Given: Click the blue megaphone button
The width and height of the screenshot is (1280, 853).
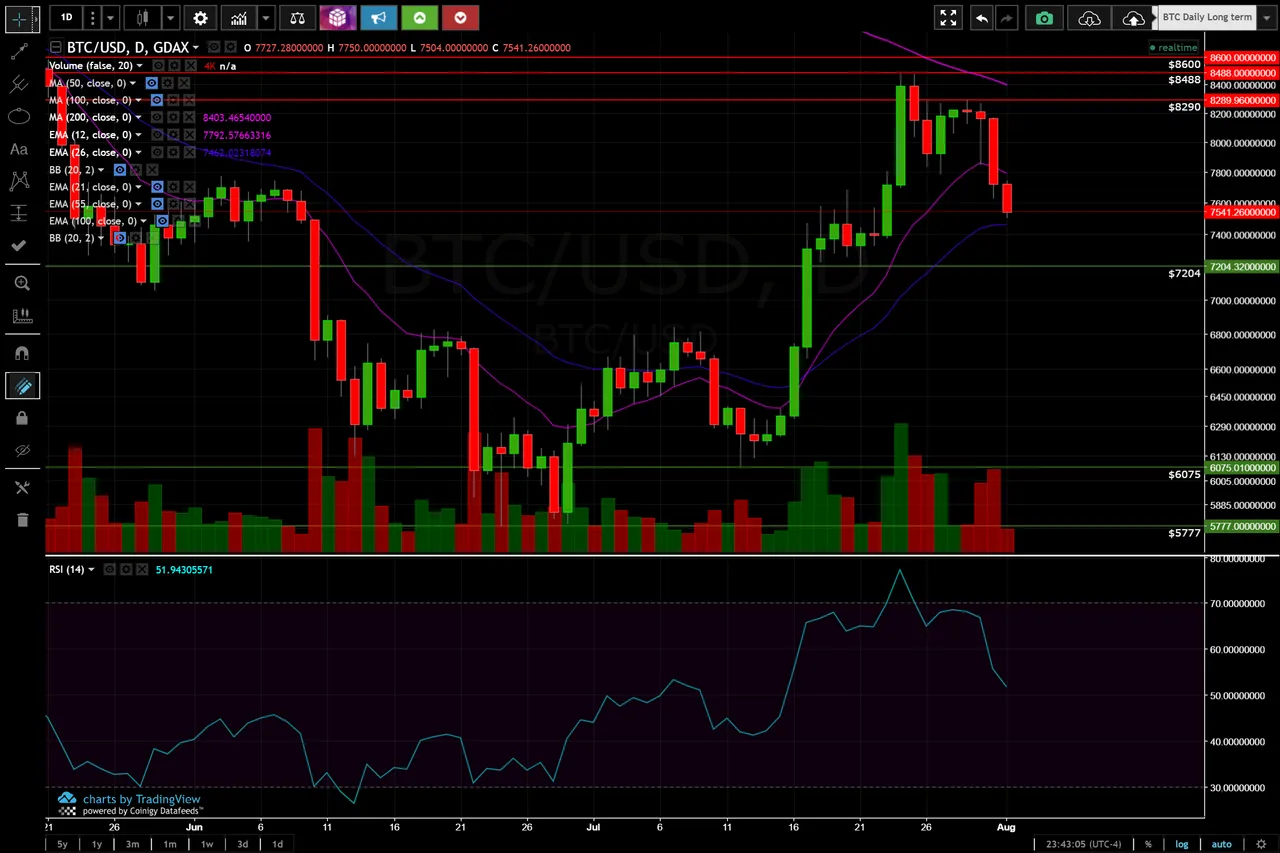Looking at the screenshot, I should [378, 17].
